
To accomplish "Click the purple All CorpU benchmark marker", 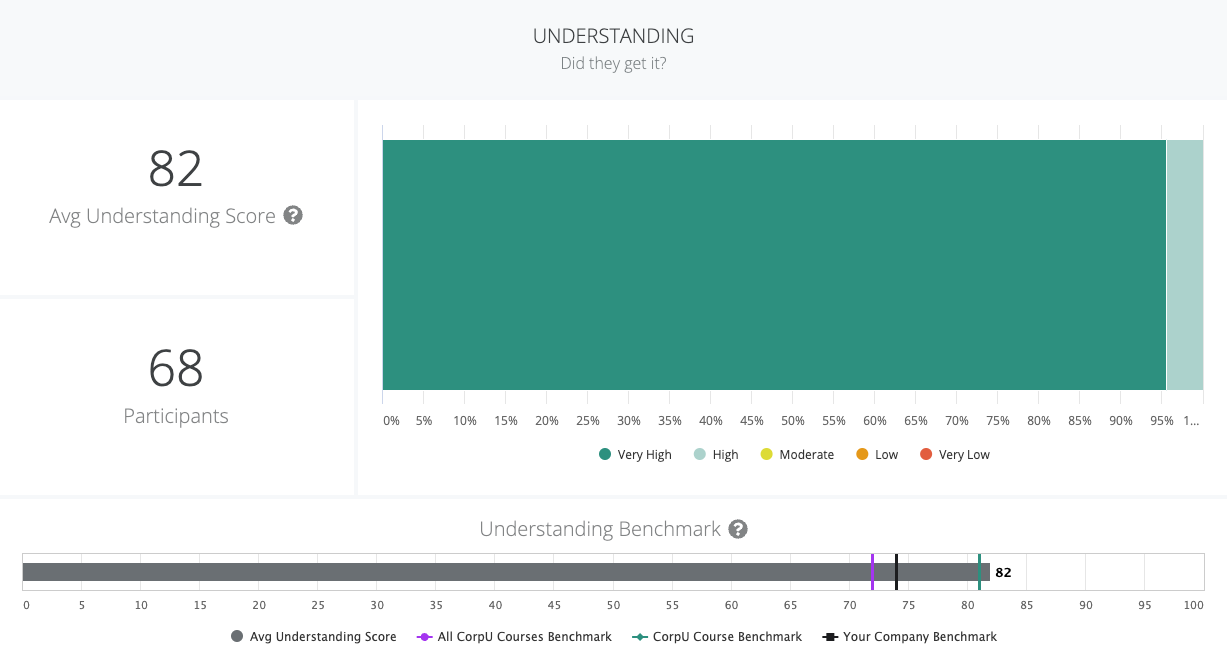I will point(872,572).
